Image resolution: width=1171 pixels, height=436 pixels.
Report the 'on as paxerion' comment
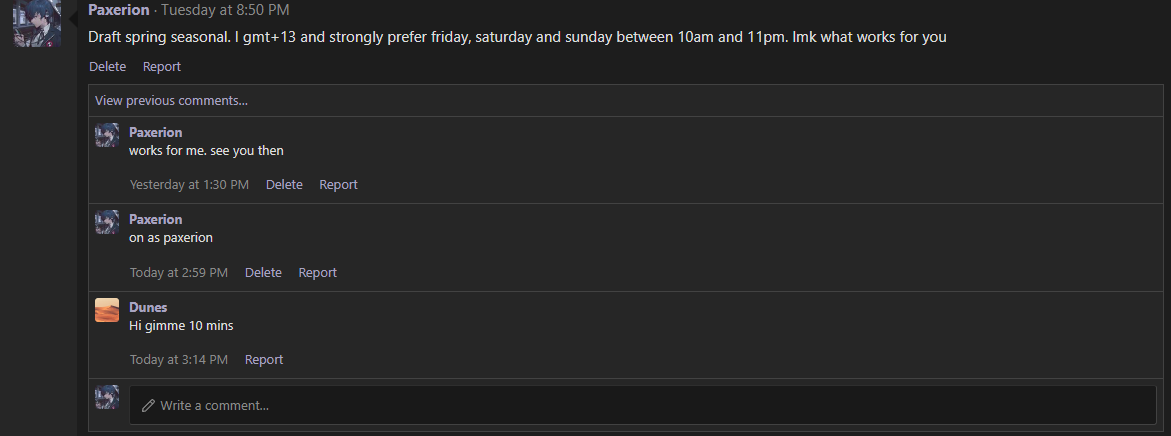(x=317, y=272)
